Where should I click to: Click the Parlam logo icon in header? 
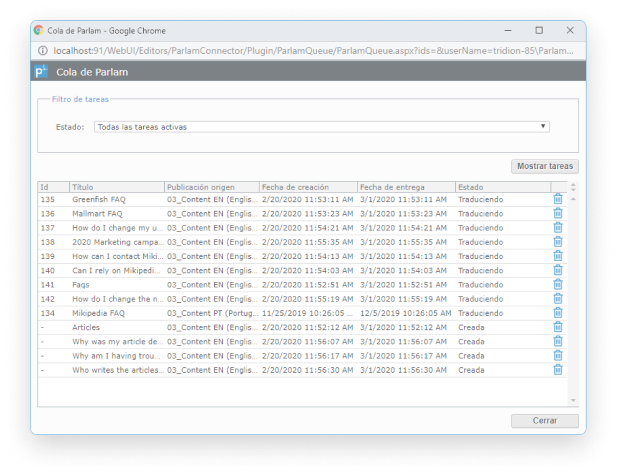point(41,72)
